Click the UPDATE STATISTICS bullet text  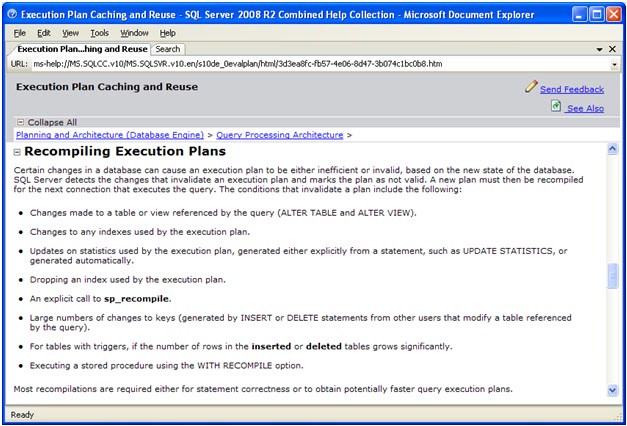tap(298, 256)
